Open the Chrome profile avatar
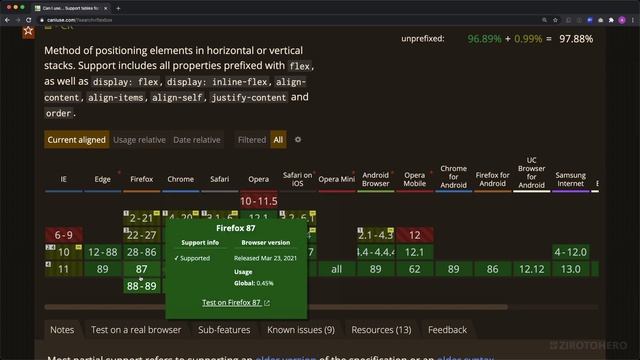The image size is (640, 360). pos(622,20)
